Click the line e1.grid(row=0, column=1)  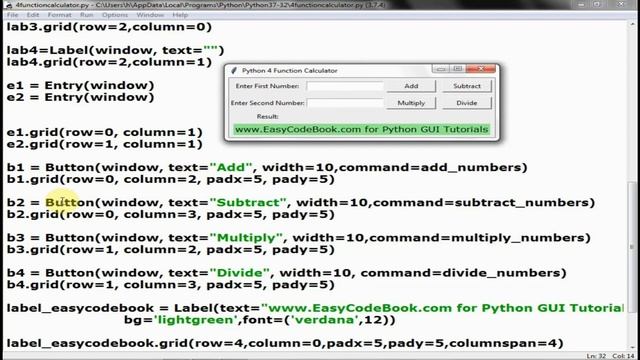click(104, 132)
